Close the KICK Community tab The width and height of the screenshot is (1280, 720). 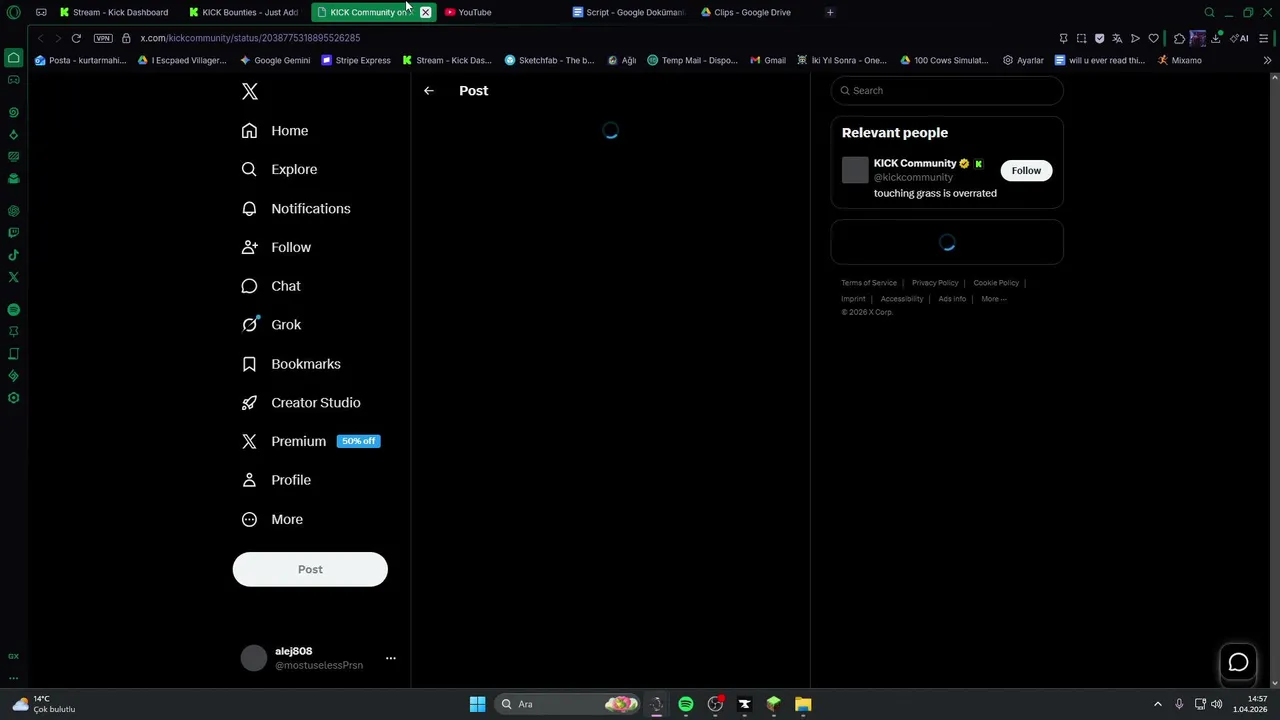click(425, 12)
